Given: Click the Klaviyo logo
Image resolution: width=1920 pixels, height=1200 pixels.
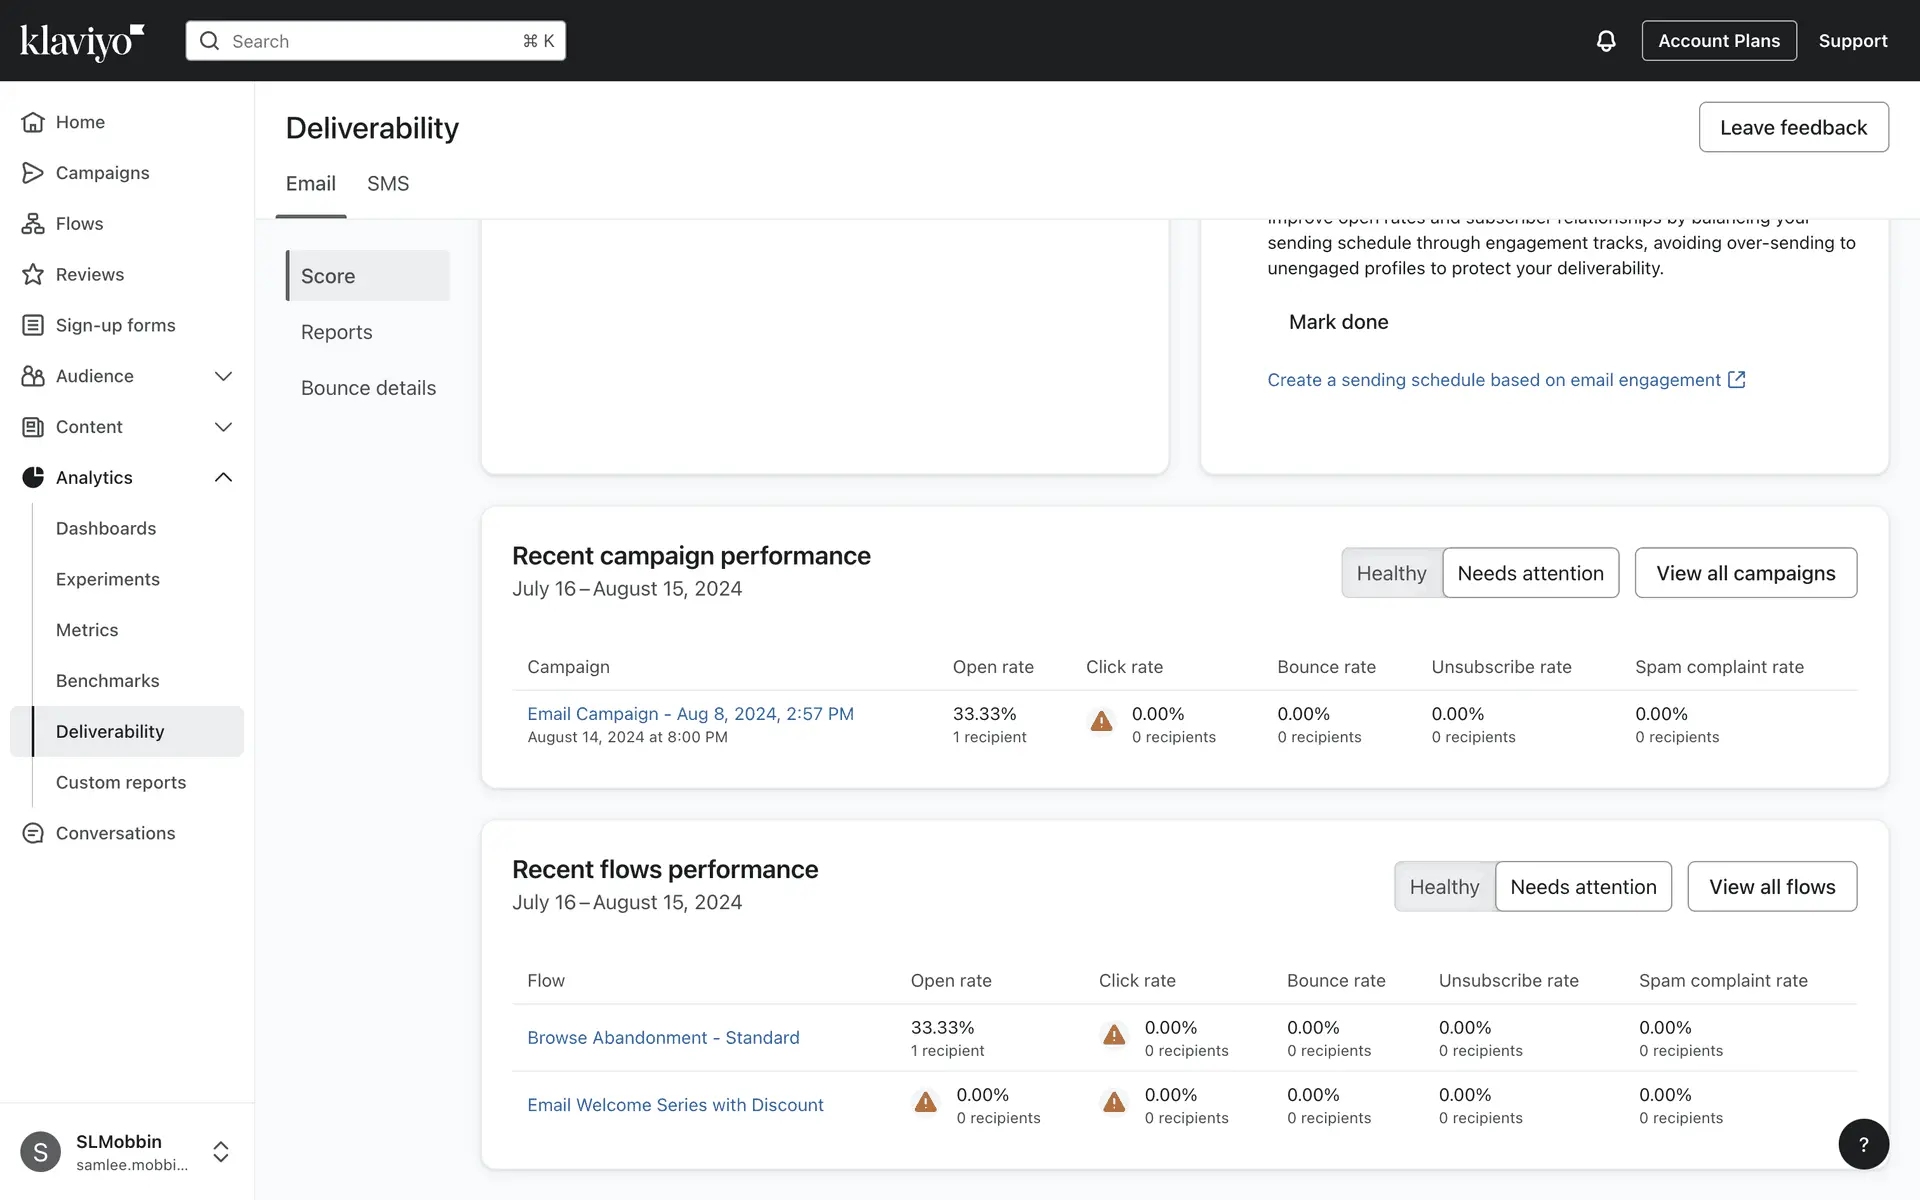Looking at the screenshot, I should click(x=82, y=41).
